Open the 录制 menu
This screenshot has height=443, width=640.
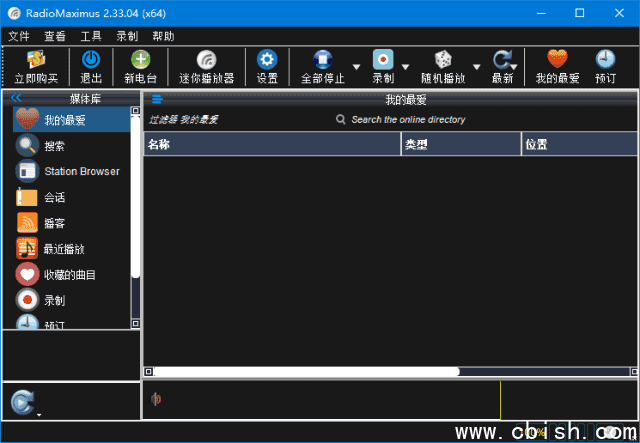click(127, 36)
